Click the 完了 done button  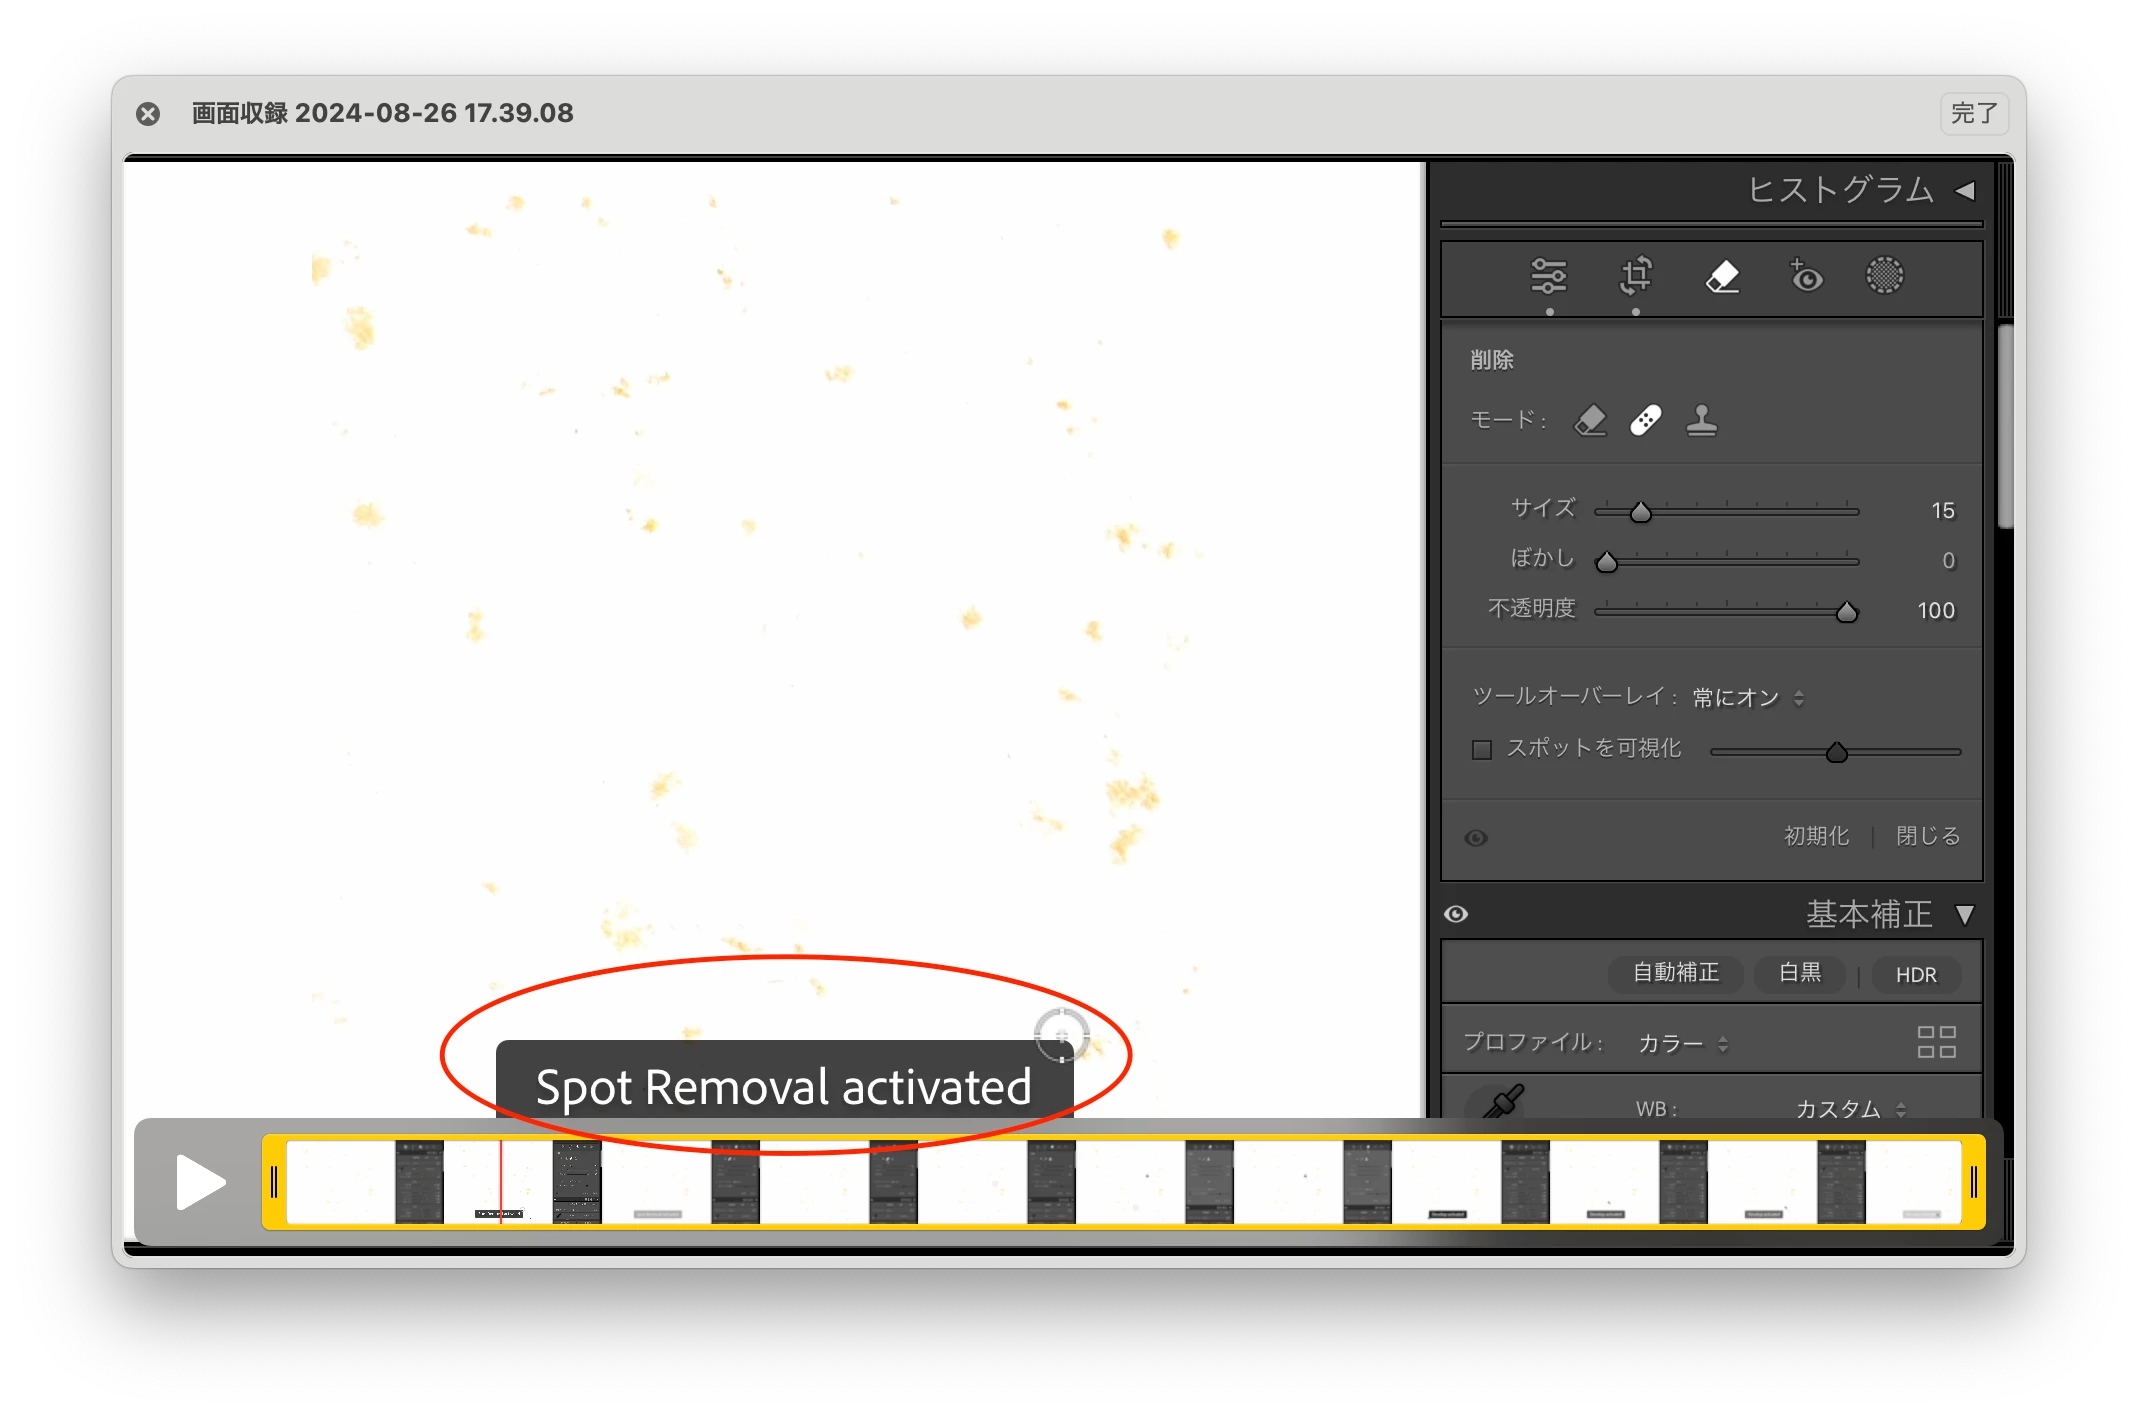[x=1974, y=113]
